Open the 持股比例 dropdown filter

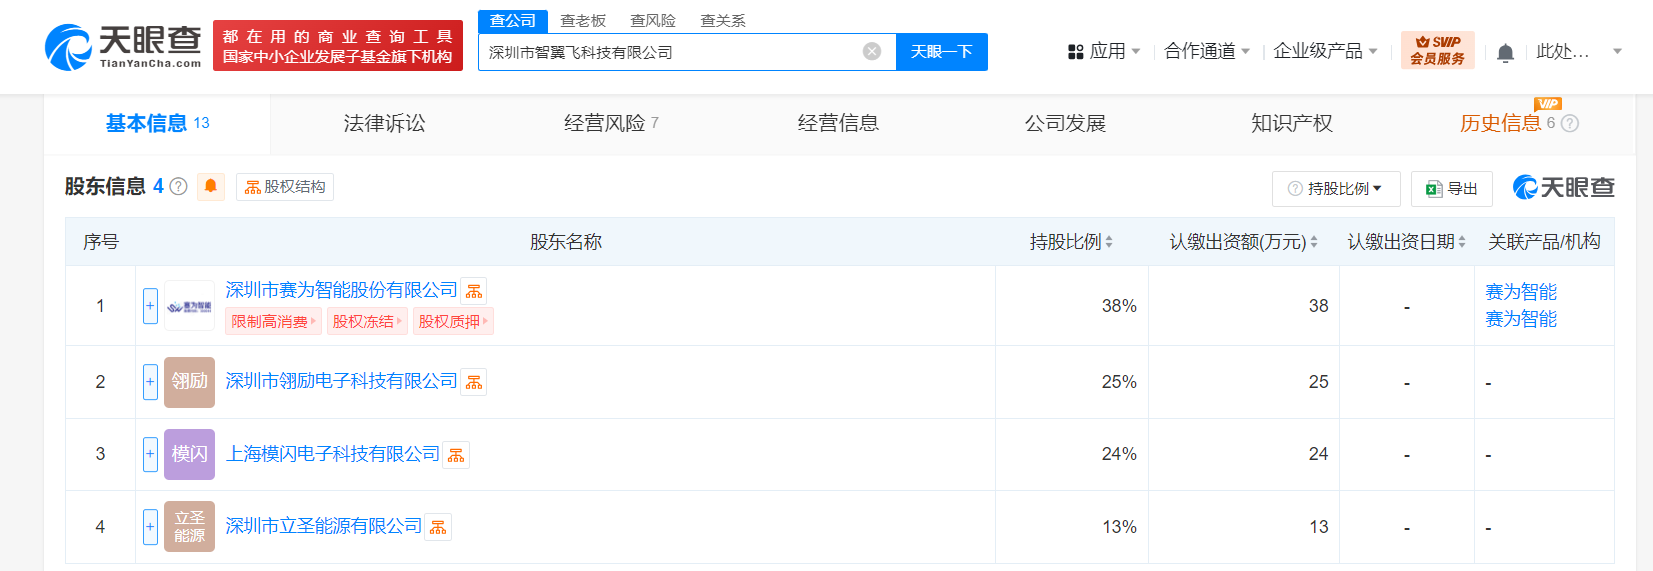(x=1335, y=188)
